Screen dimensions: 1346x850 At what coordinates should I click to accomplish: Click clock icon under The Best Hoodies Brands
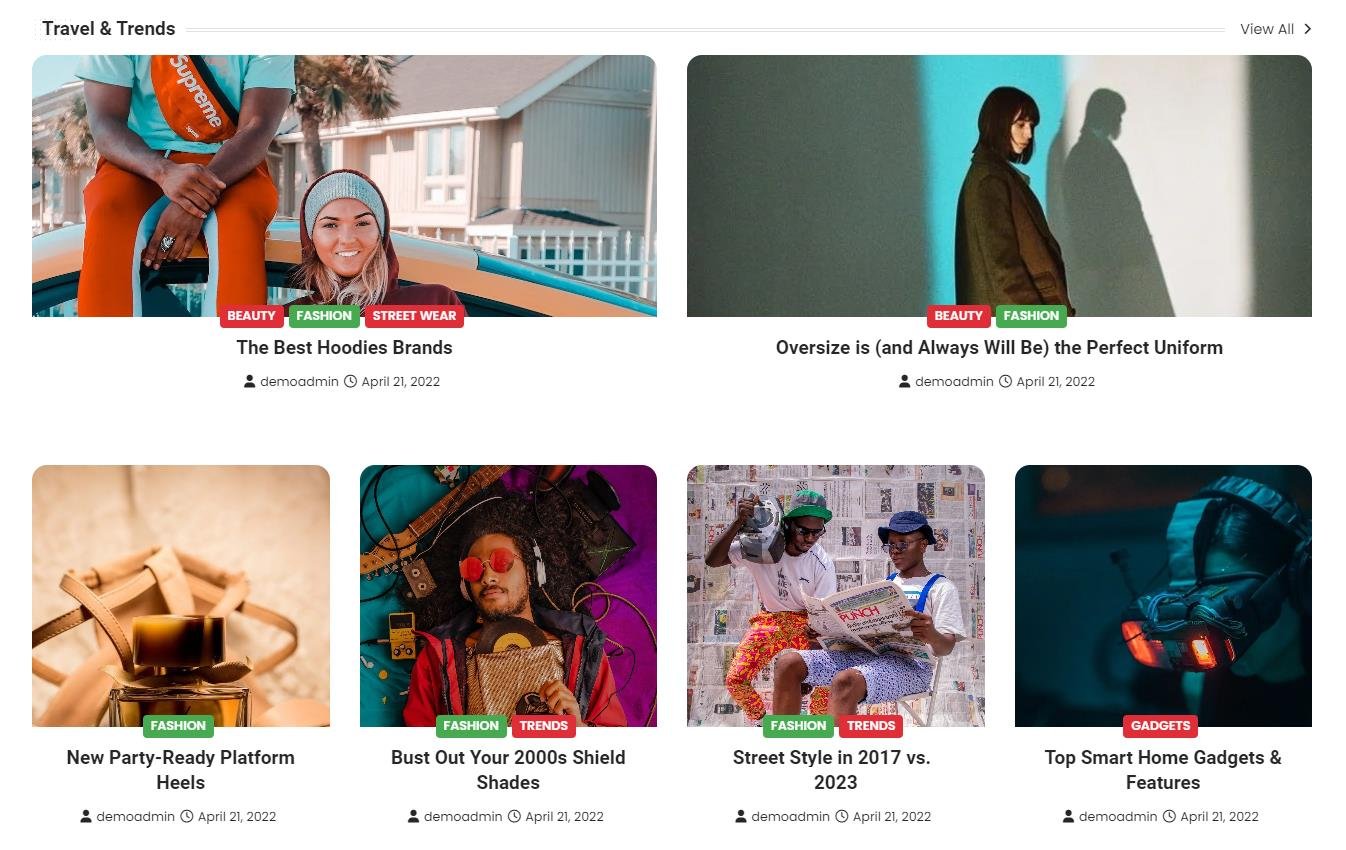[x=351, y=381]
